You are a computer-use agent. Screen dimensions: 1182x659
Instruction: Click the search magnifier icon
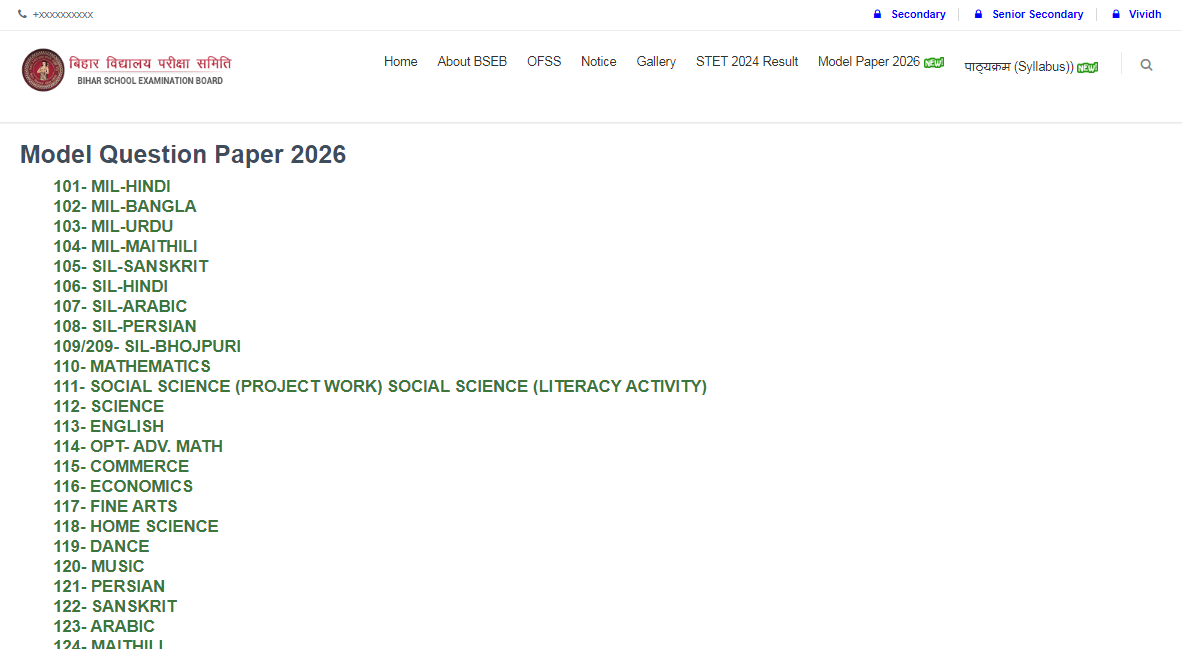tap(1146, 64)
